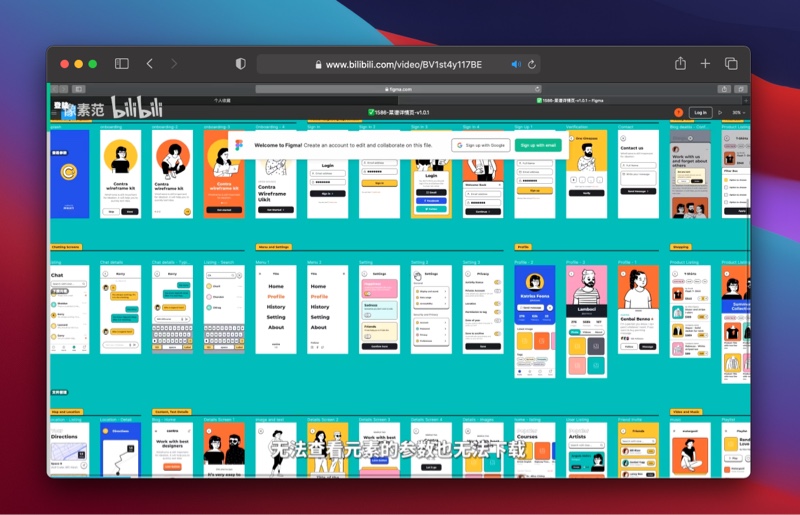Click the Figma logo in welcome banner
This screenshot has width=800, height=515.
239,145
